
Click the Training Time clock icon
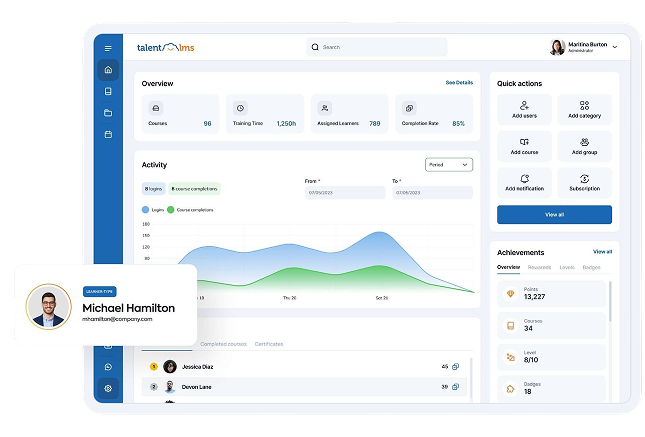click(240, 108)
